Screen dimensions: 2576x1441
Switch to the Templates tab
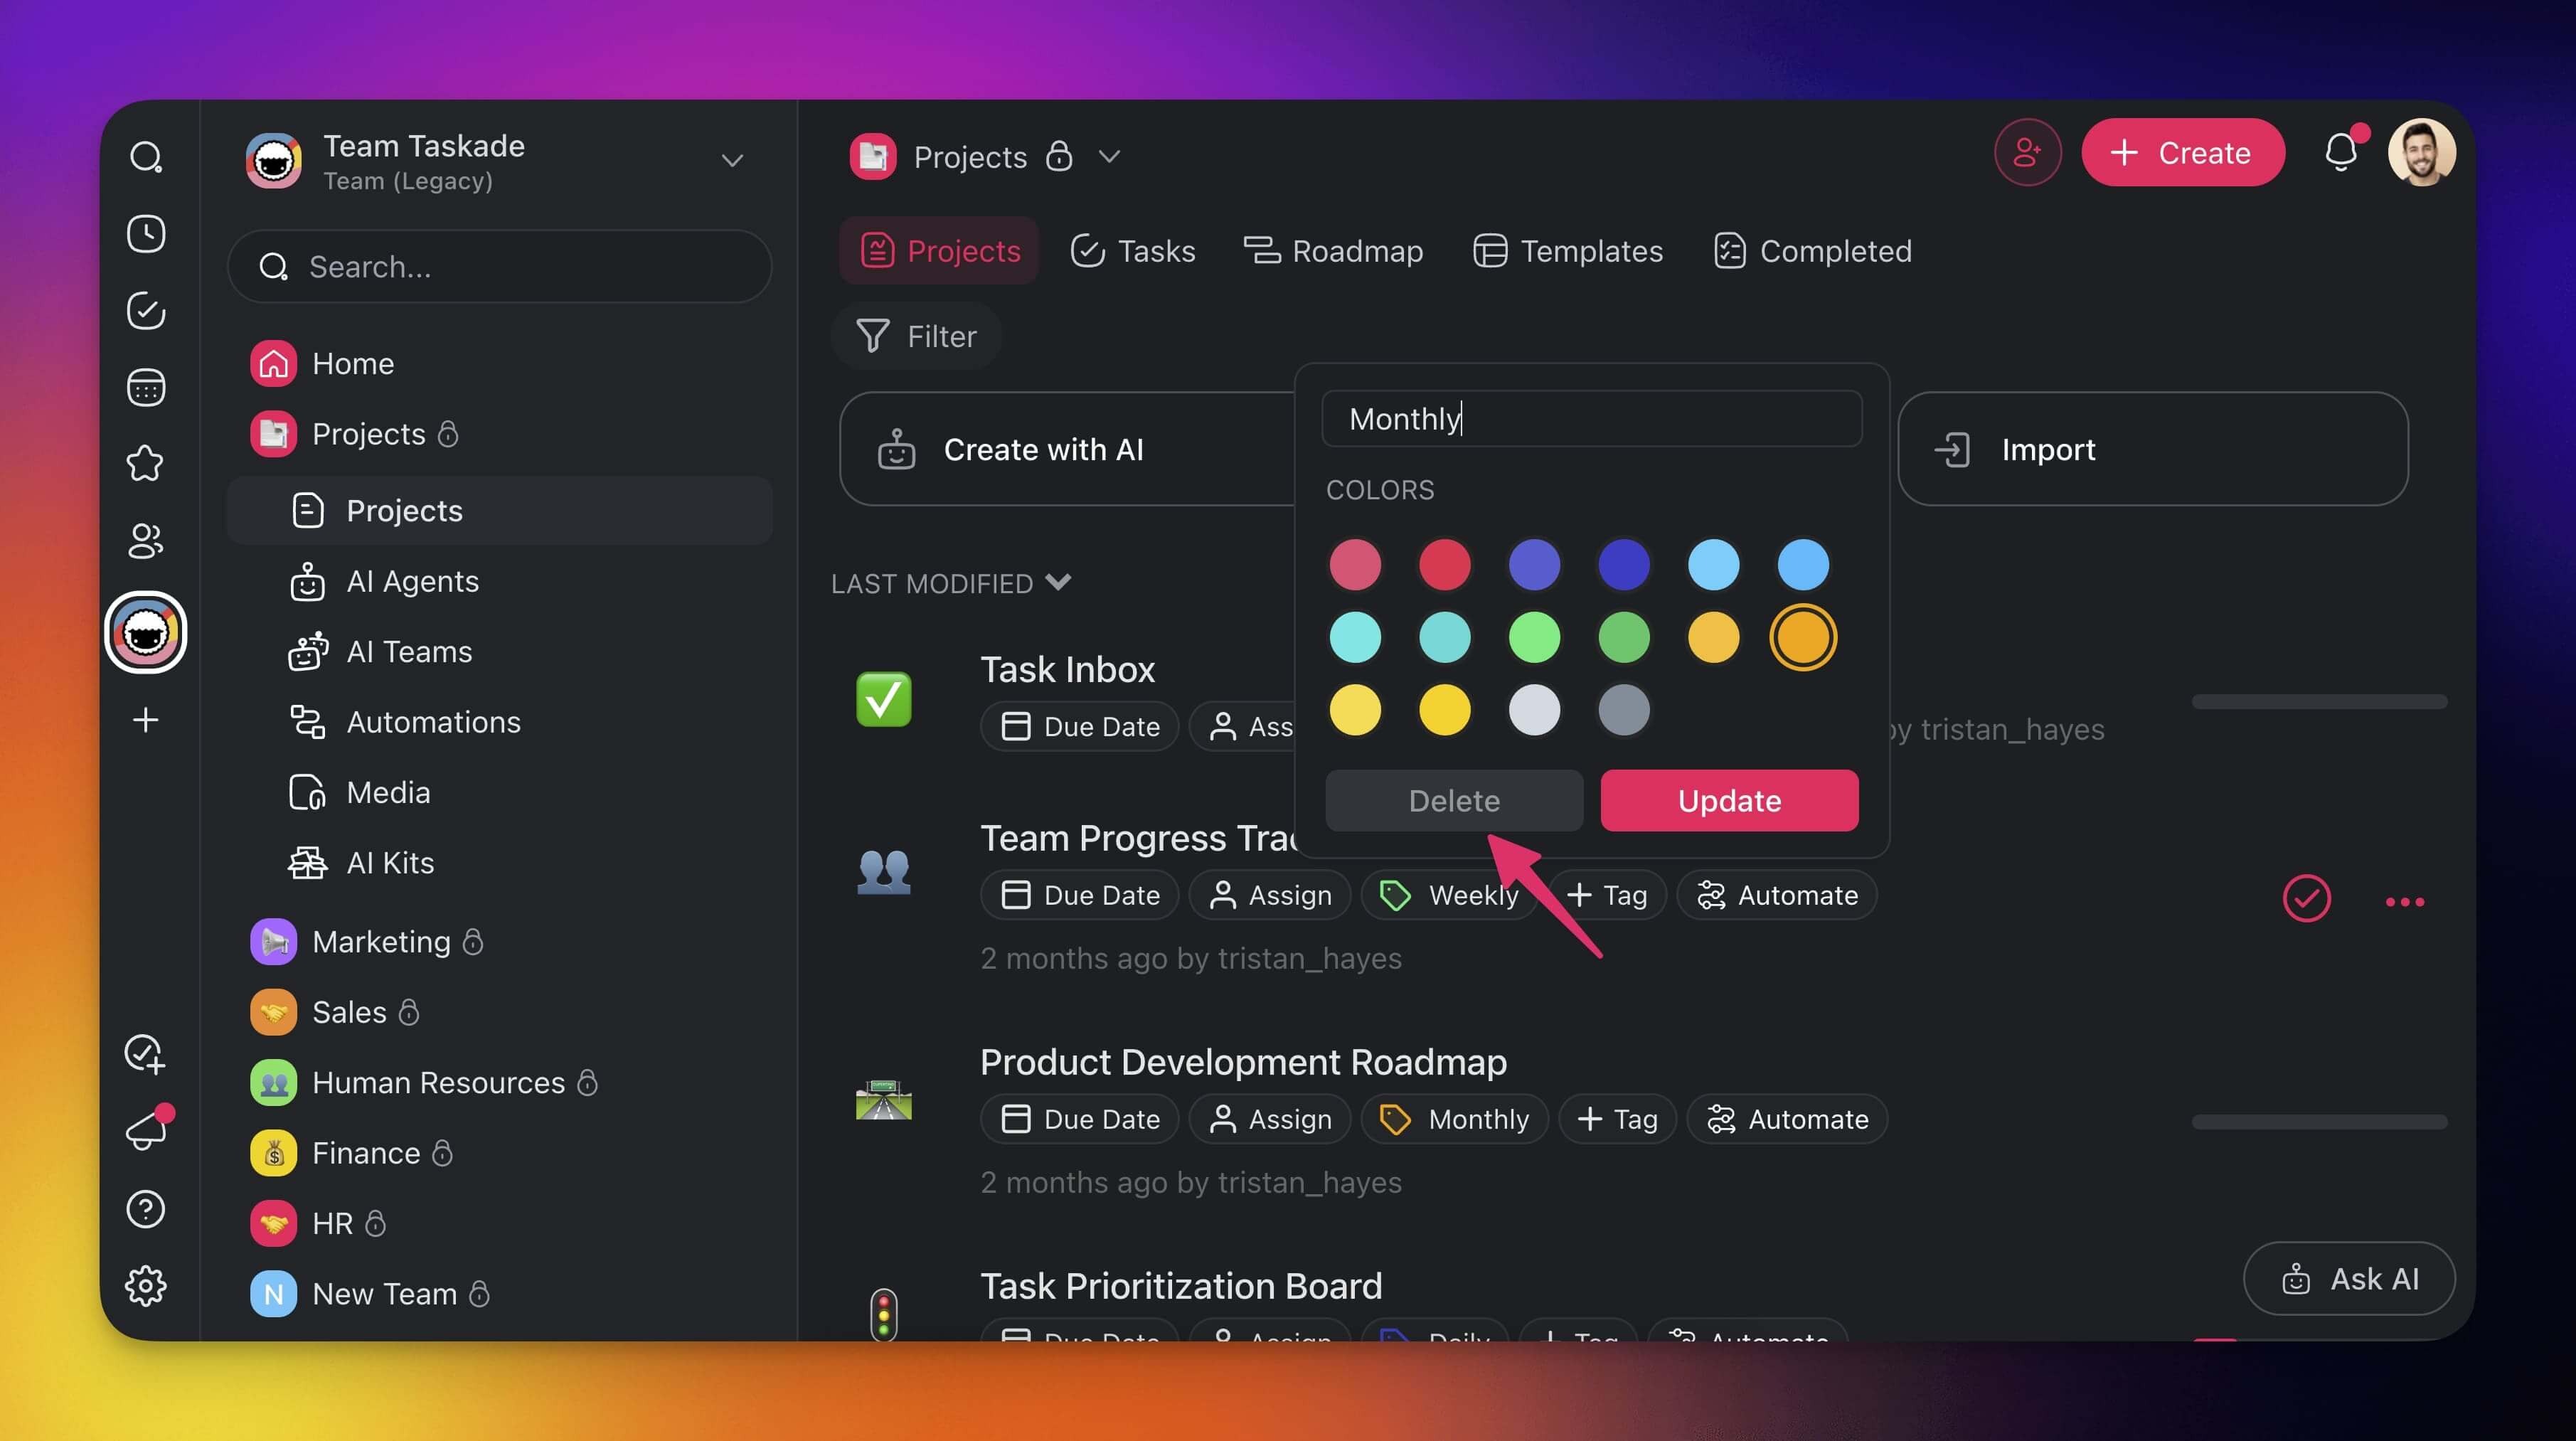[x=1568, y=251]
